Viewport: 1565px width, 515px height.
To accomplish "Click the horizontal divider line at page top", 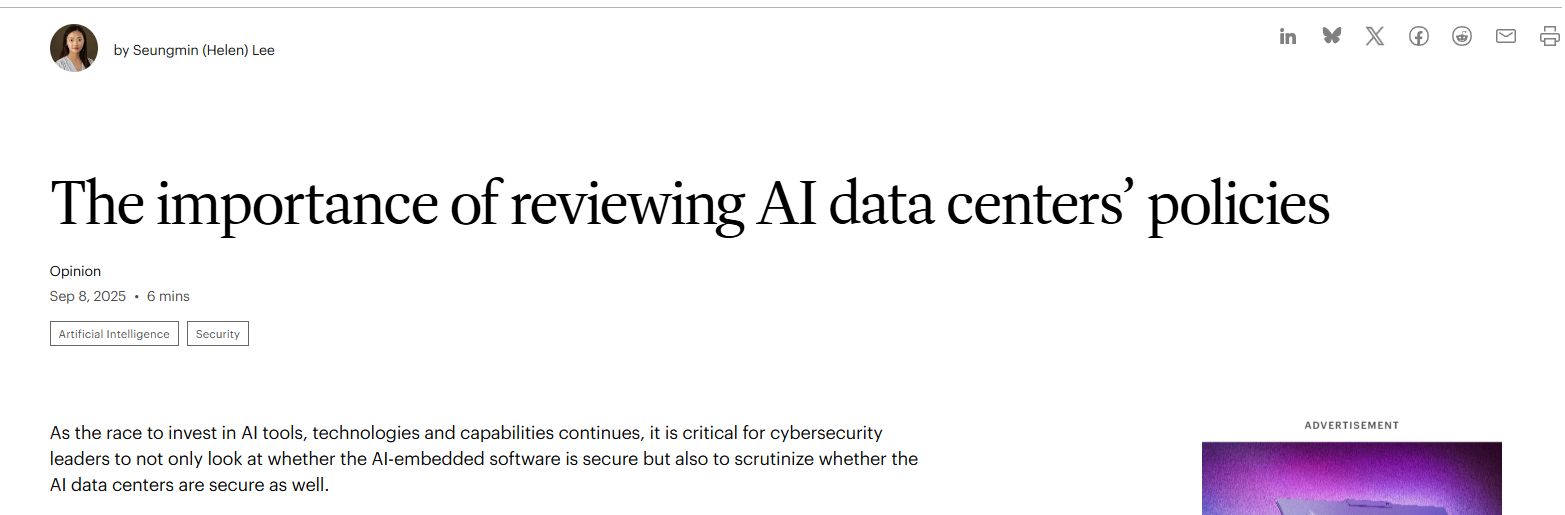I will coord(780,8).
